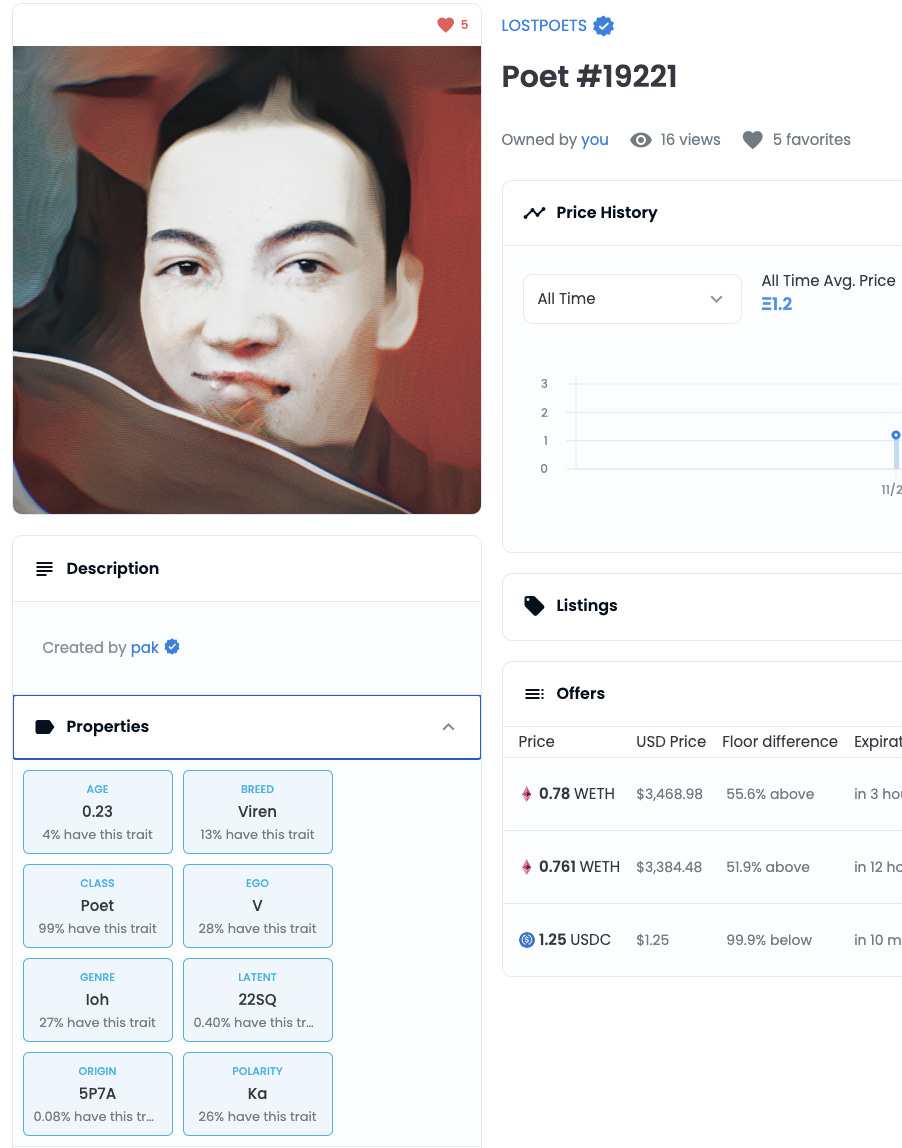Click the 55.6% above floor difference
902x1148 pixels.
770,794
